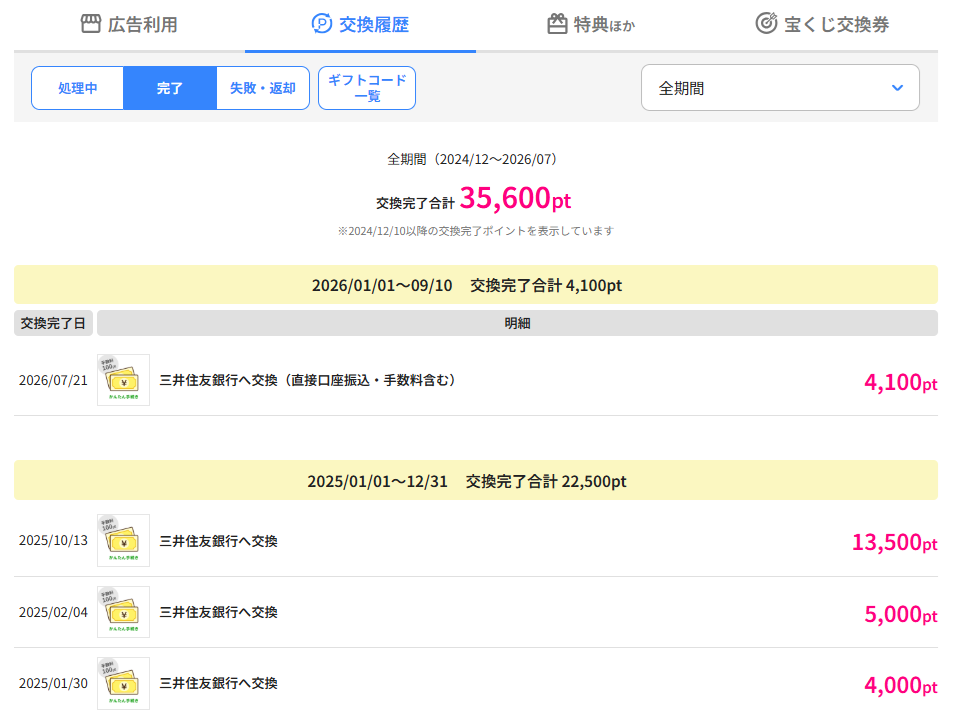Open the 全期間 period dropdown

tap(780, 88)
